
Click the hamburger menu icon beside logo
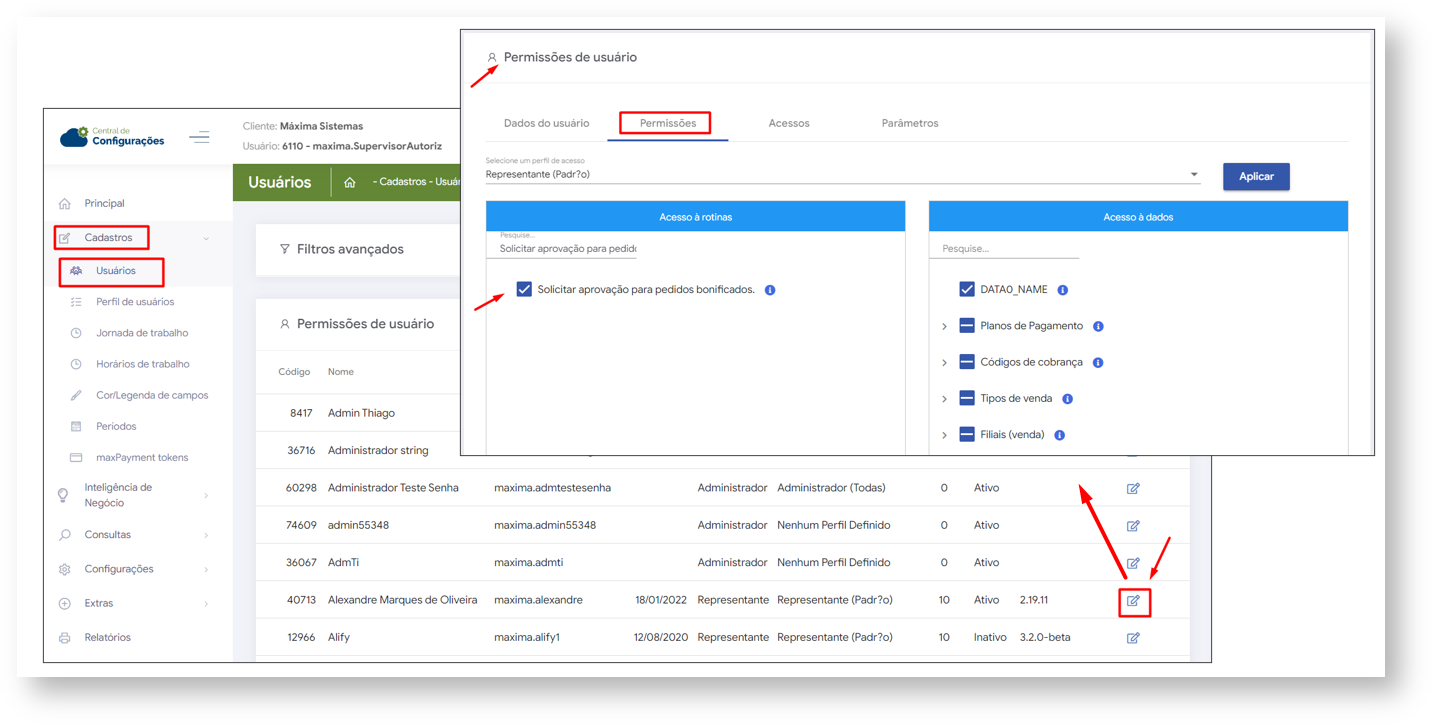pyautogui.click(x=199, y=137)
